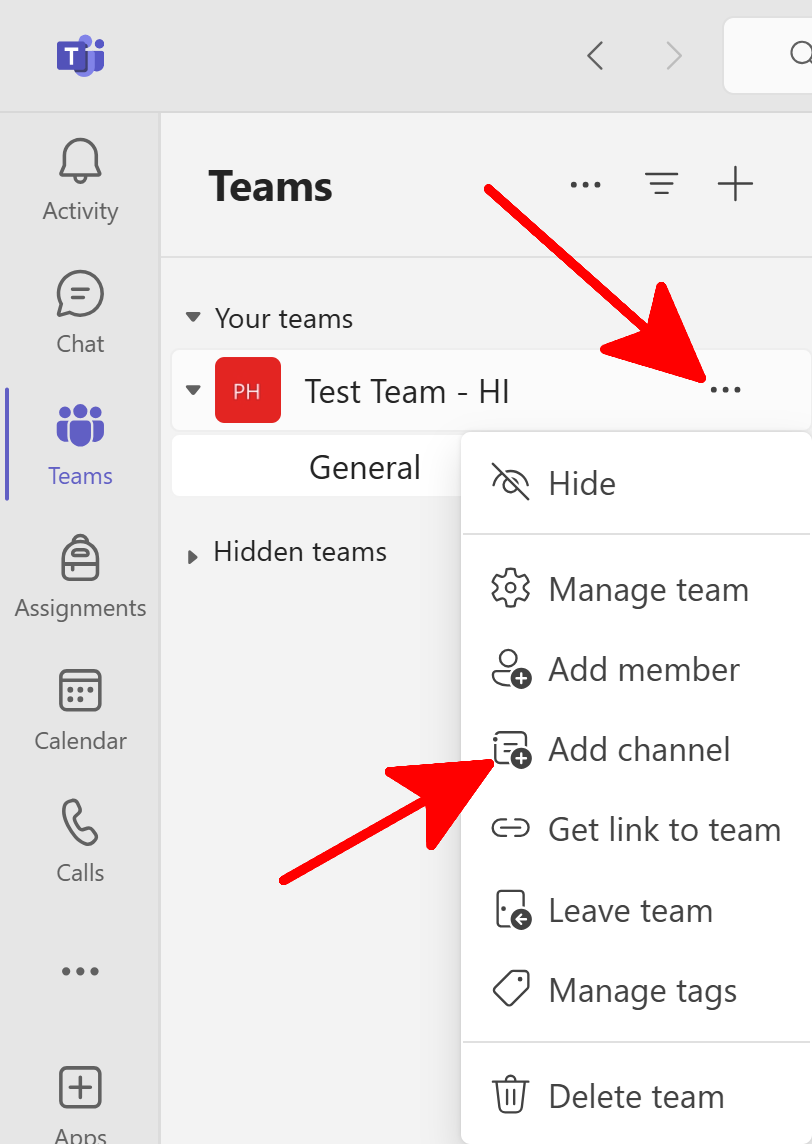812x1144 pixels.
Task: Click the Microsoft Teams logo
Action: 80,55
